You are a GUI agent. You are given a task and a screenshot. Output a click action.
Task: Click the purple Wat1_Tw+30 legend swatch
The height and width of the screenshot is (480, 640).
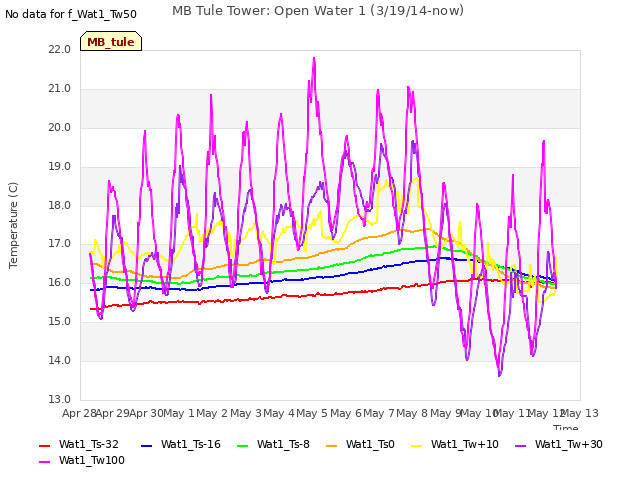[x=520, y=446]
